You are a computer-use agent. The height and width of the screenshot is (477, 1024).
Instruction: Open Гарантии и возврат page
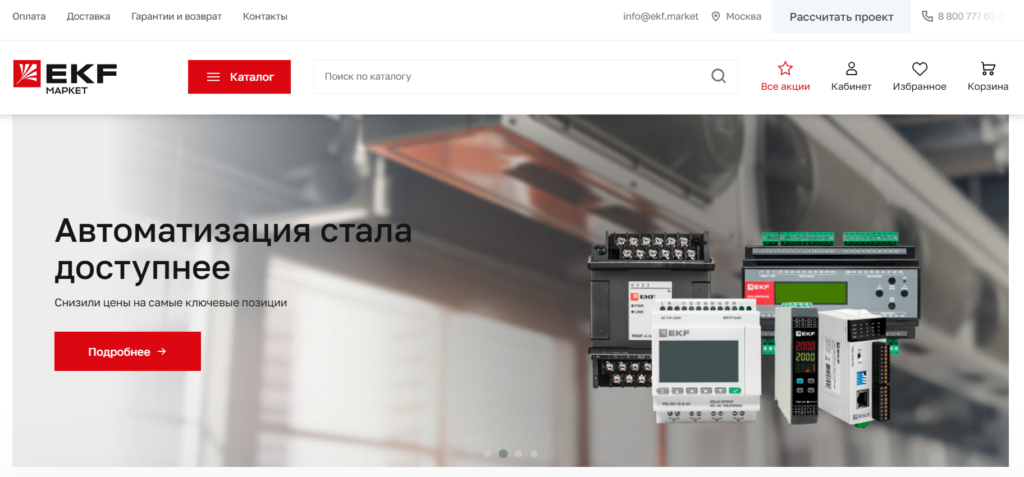pyautogui.click(x=176, y=16)
